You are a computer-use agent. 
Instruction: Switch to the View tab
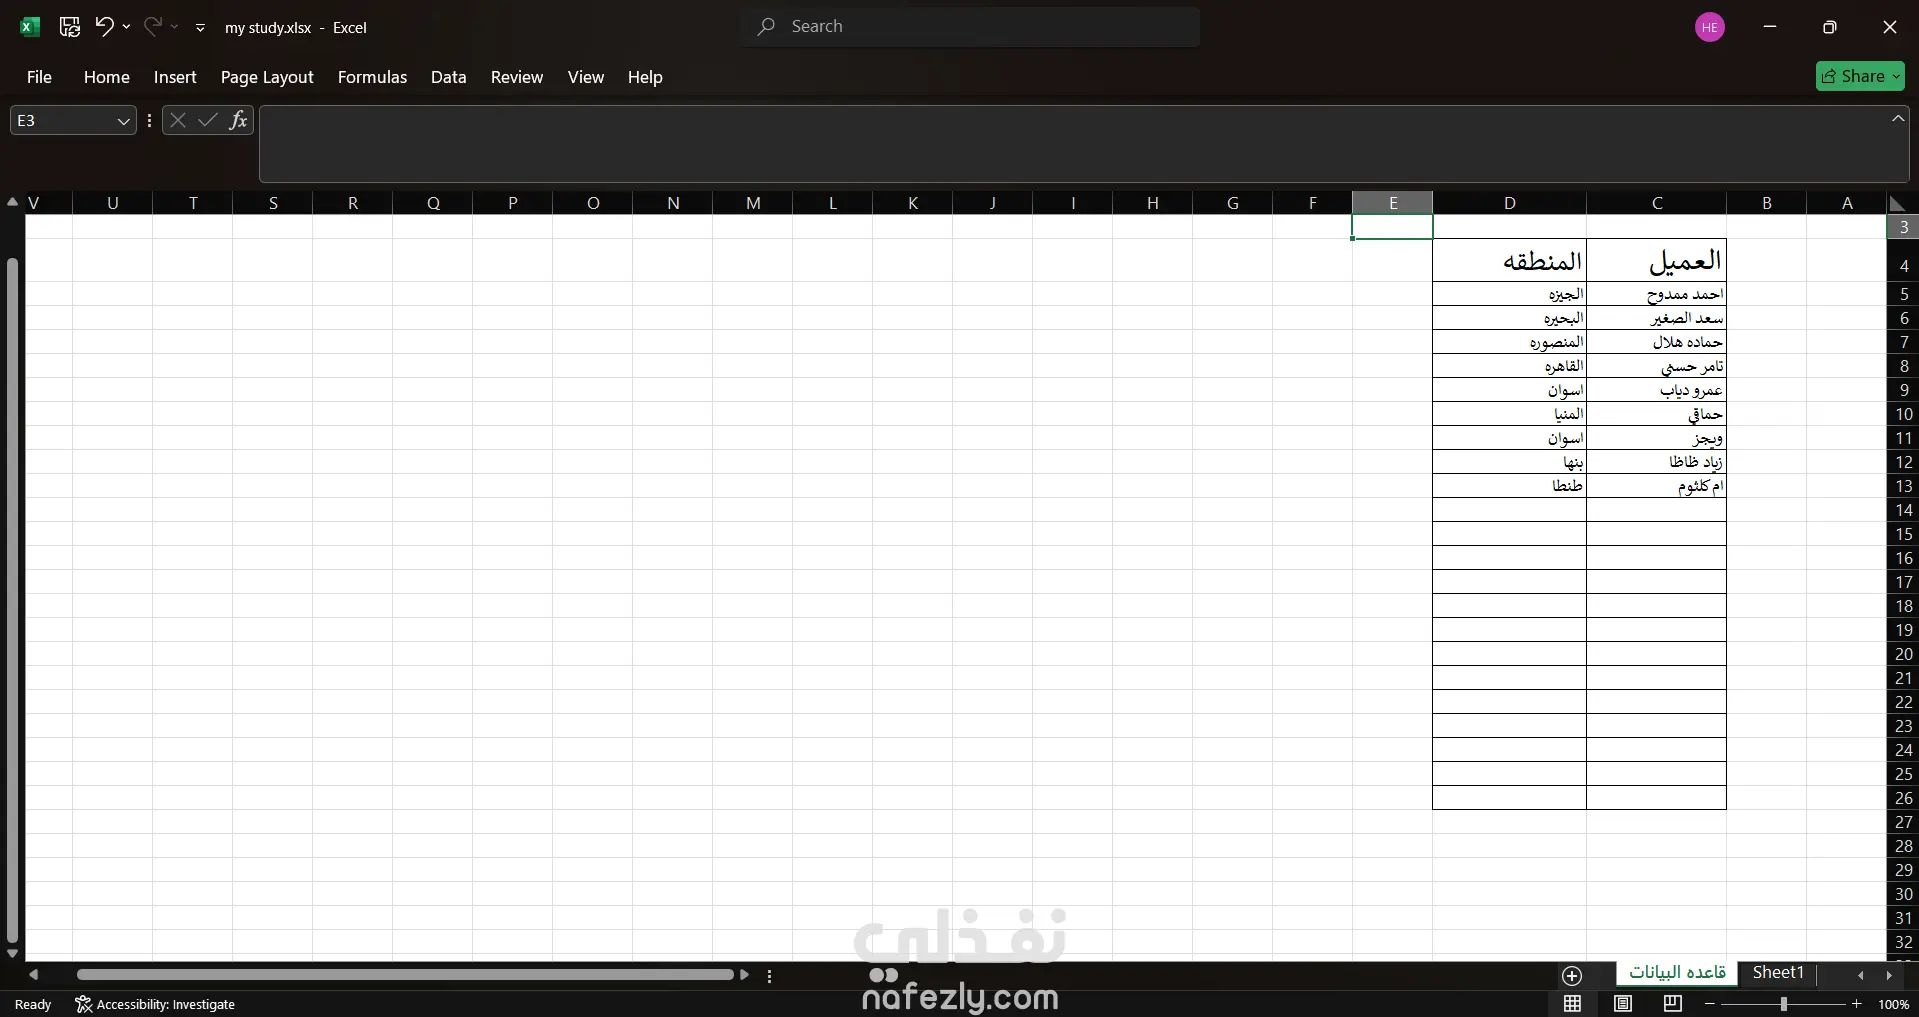(x=586, y=77)
